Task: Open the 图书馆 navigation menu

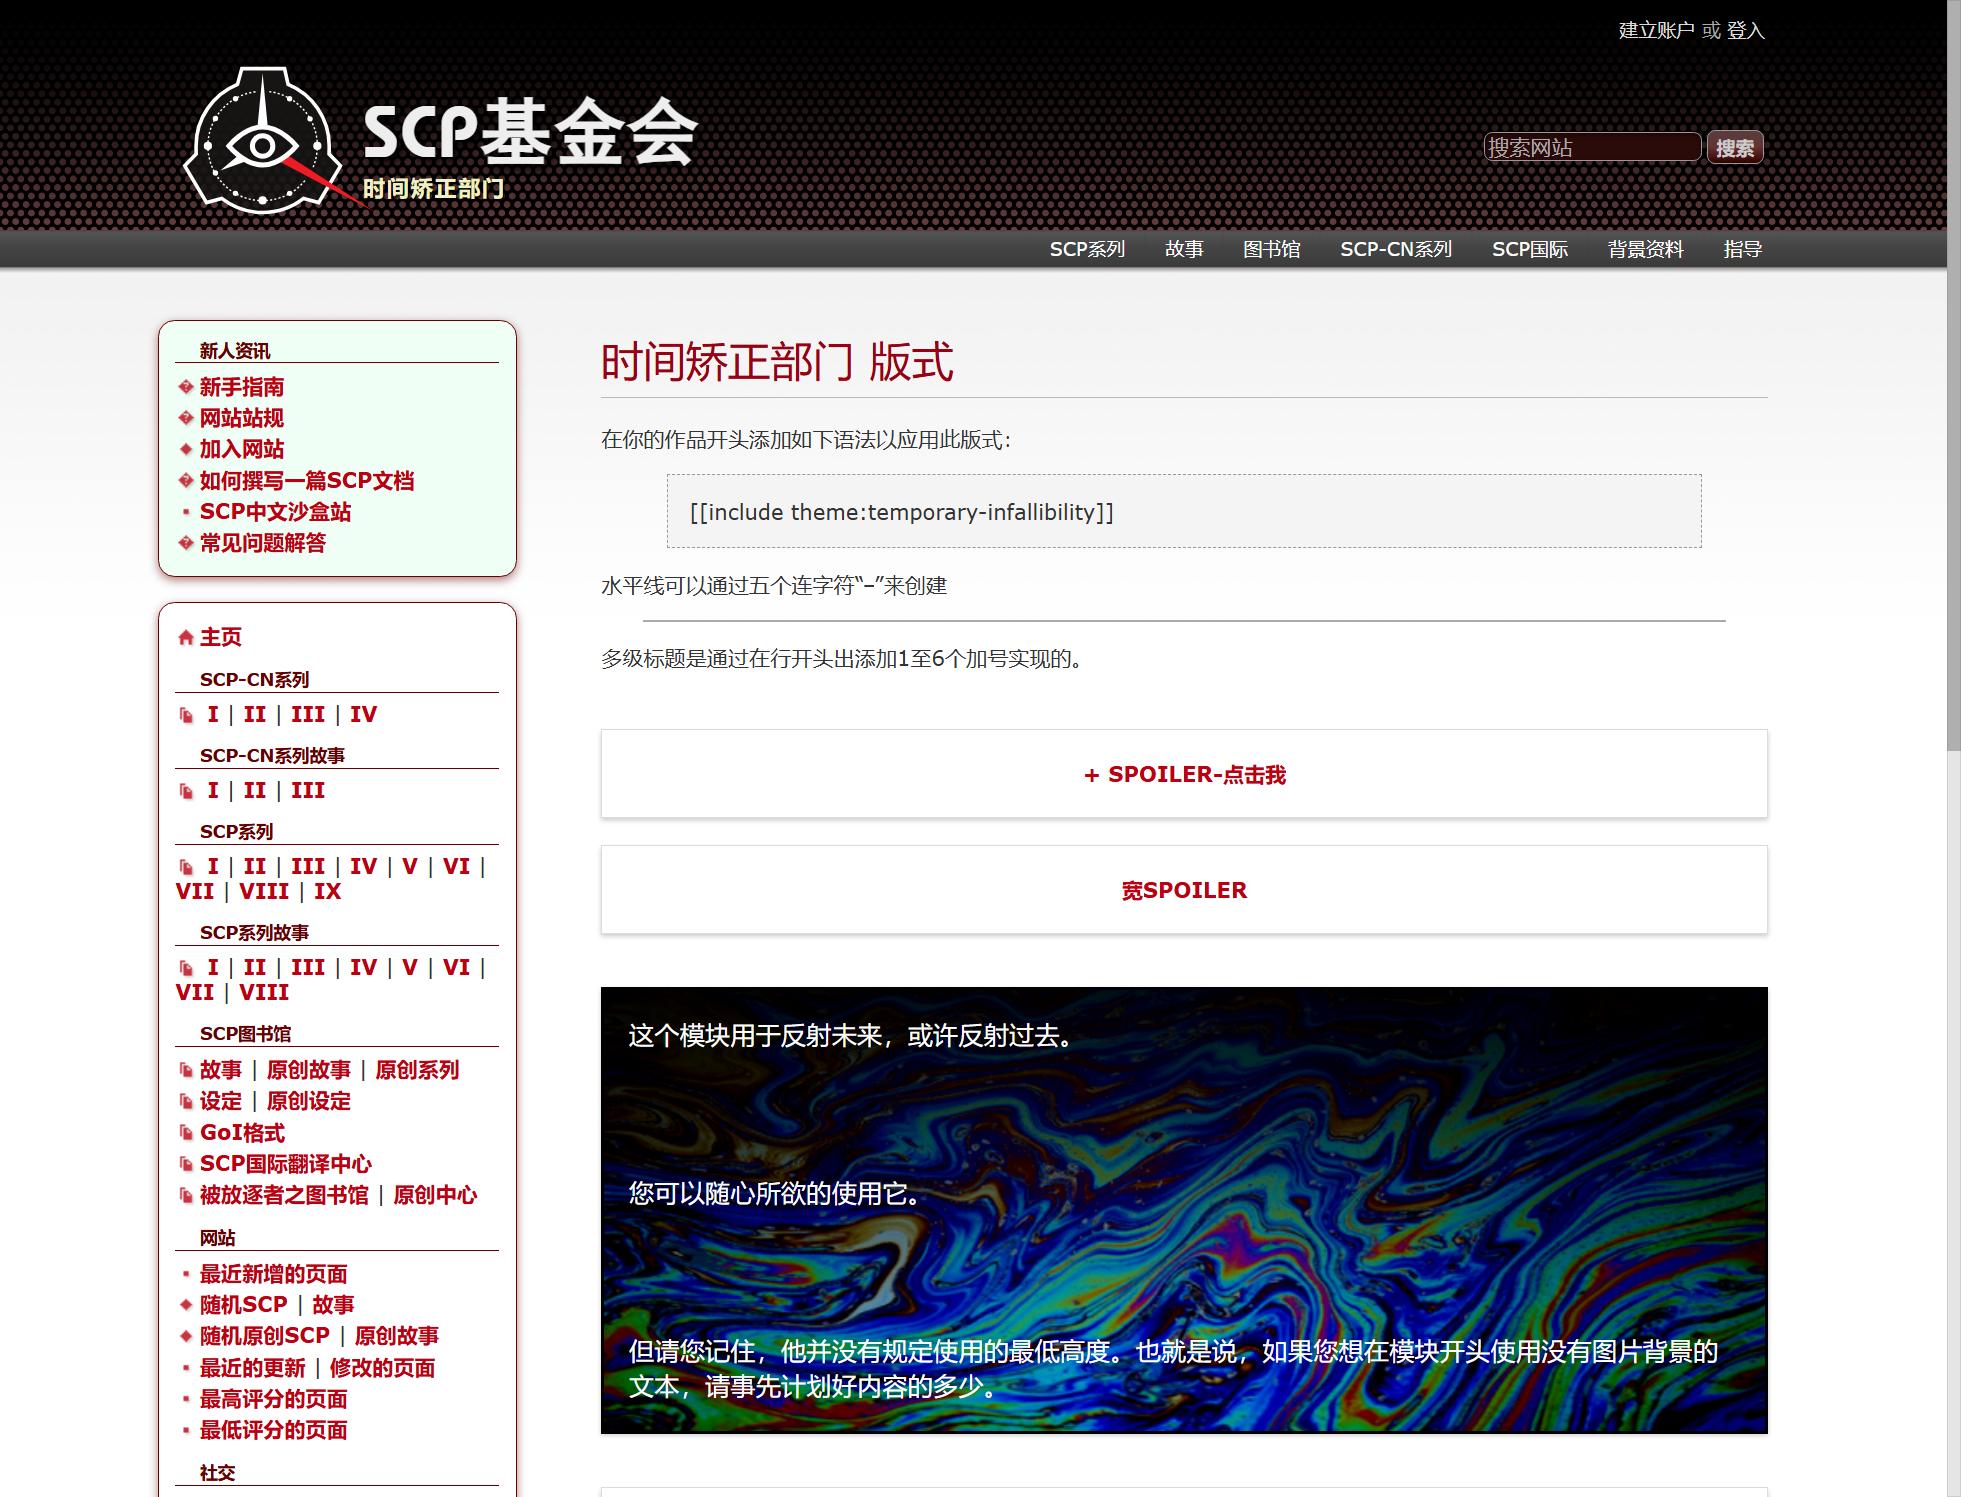Action: 1271,249
